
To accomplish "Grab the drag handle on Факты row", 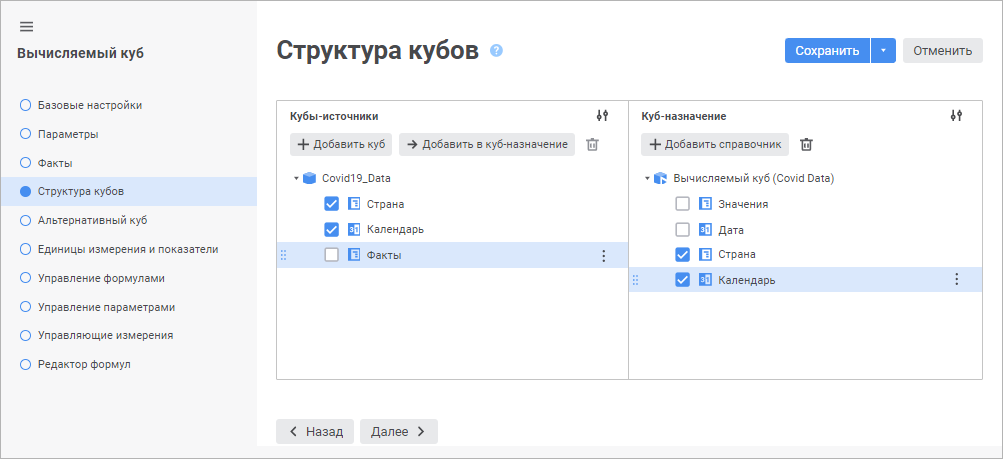I will click(x=283, y=256).
